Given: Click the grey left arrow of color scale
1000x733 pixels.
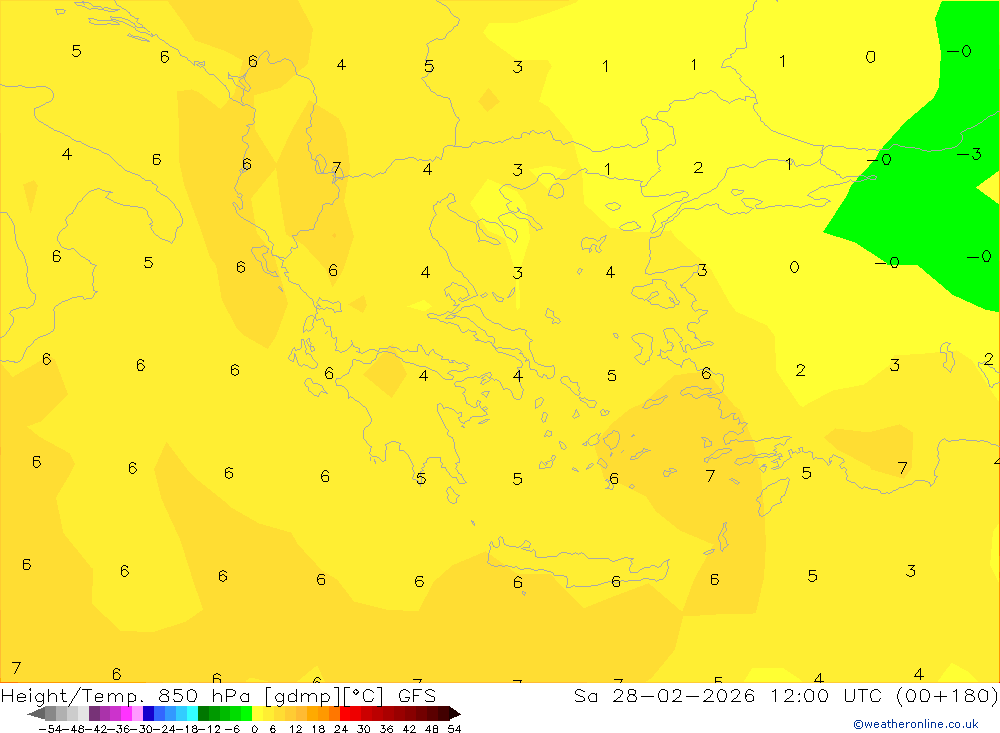Looking at the screenshot, I should [36, 713].
